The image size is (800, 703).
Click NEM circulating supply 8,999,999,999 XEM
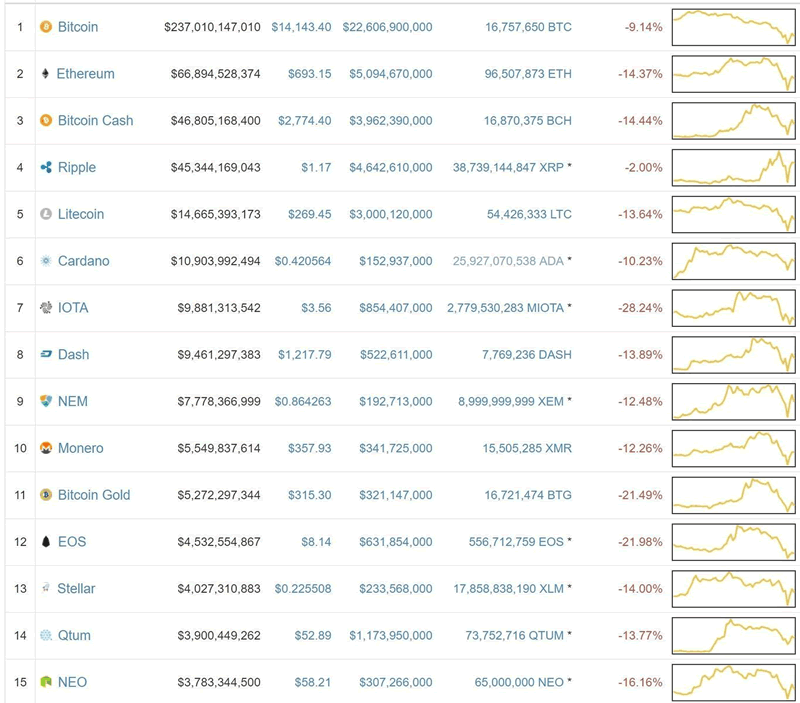click(x=511, y=401)
